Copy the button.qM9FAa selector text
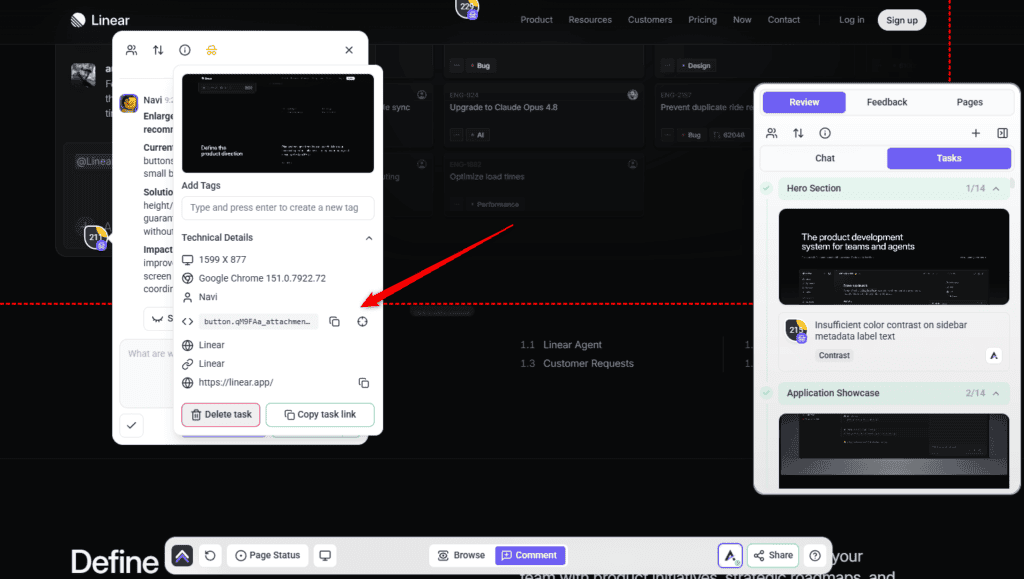The image size is (1024, 579). pos(334,321)
